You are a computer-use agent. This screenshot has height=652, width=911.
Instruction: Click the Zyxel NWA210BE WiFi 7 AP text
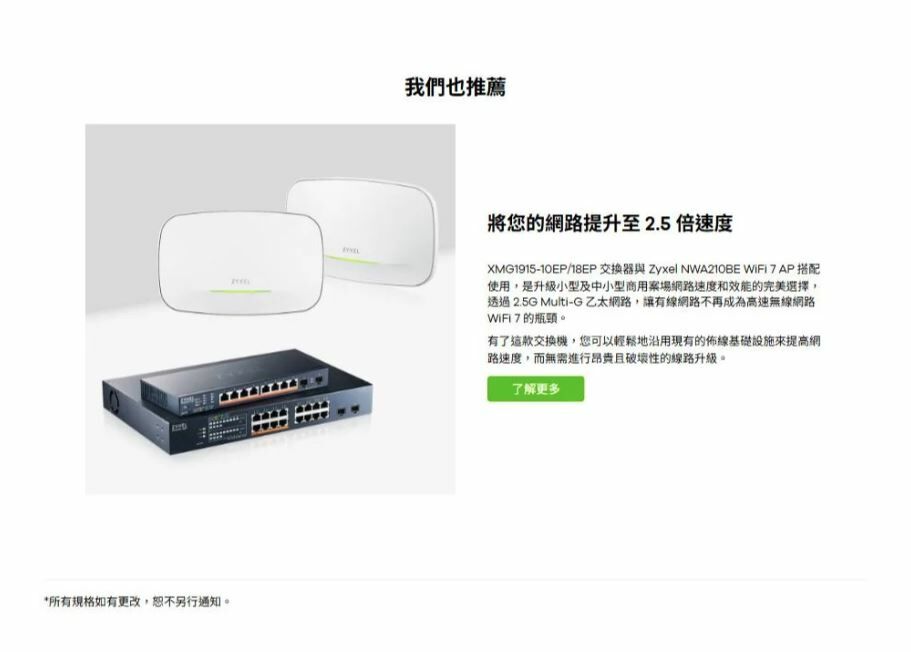pos(721,269)
